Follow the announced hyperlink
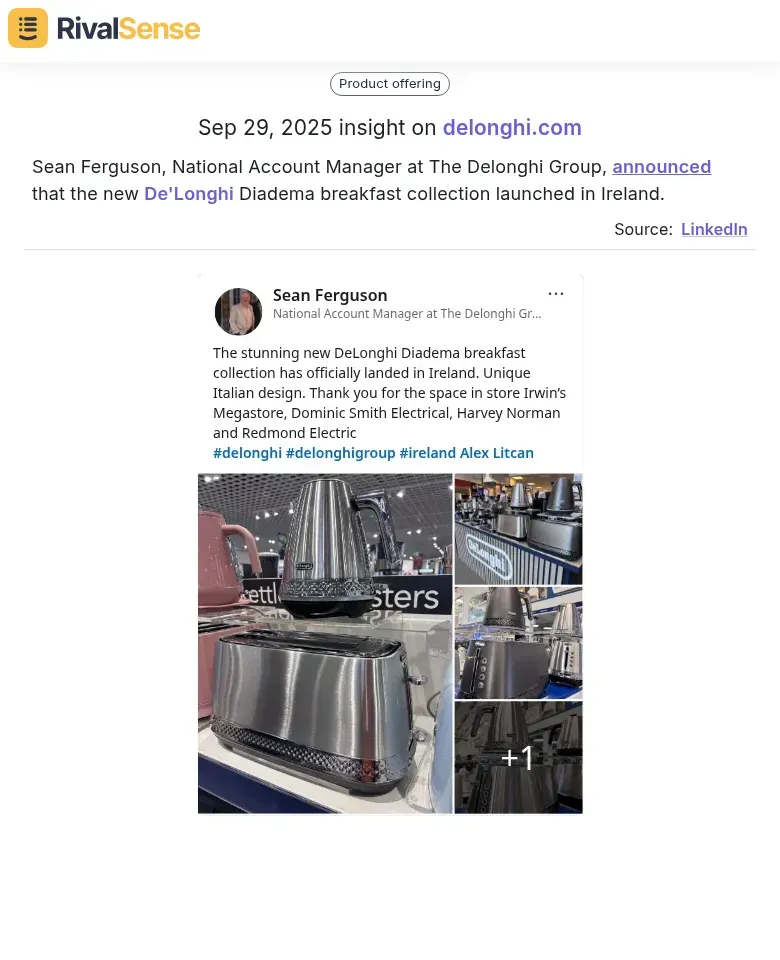 tap(661, 167)
